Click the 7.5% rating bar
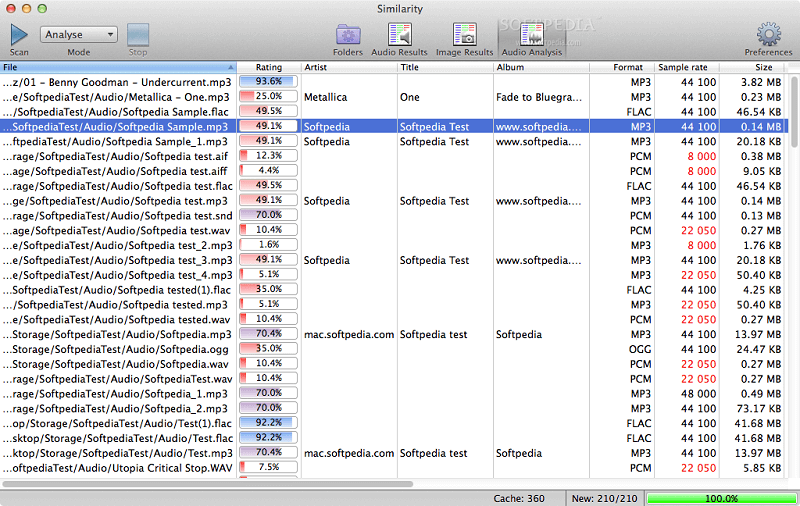The height and width of the screenshot is (506, 800). 268,467
